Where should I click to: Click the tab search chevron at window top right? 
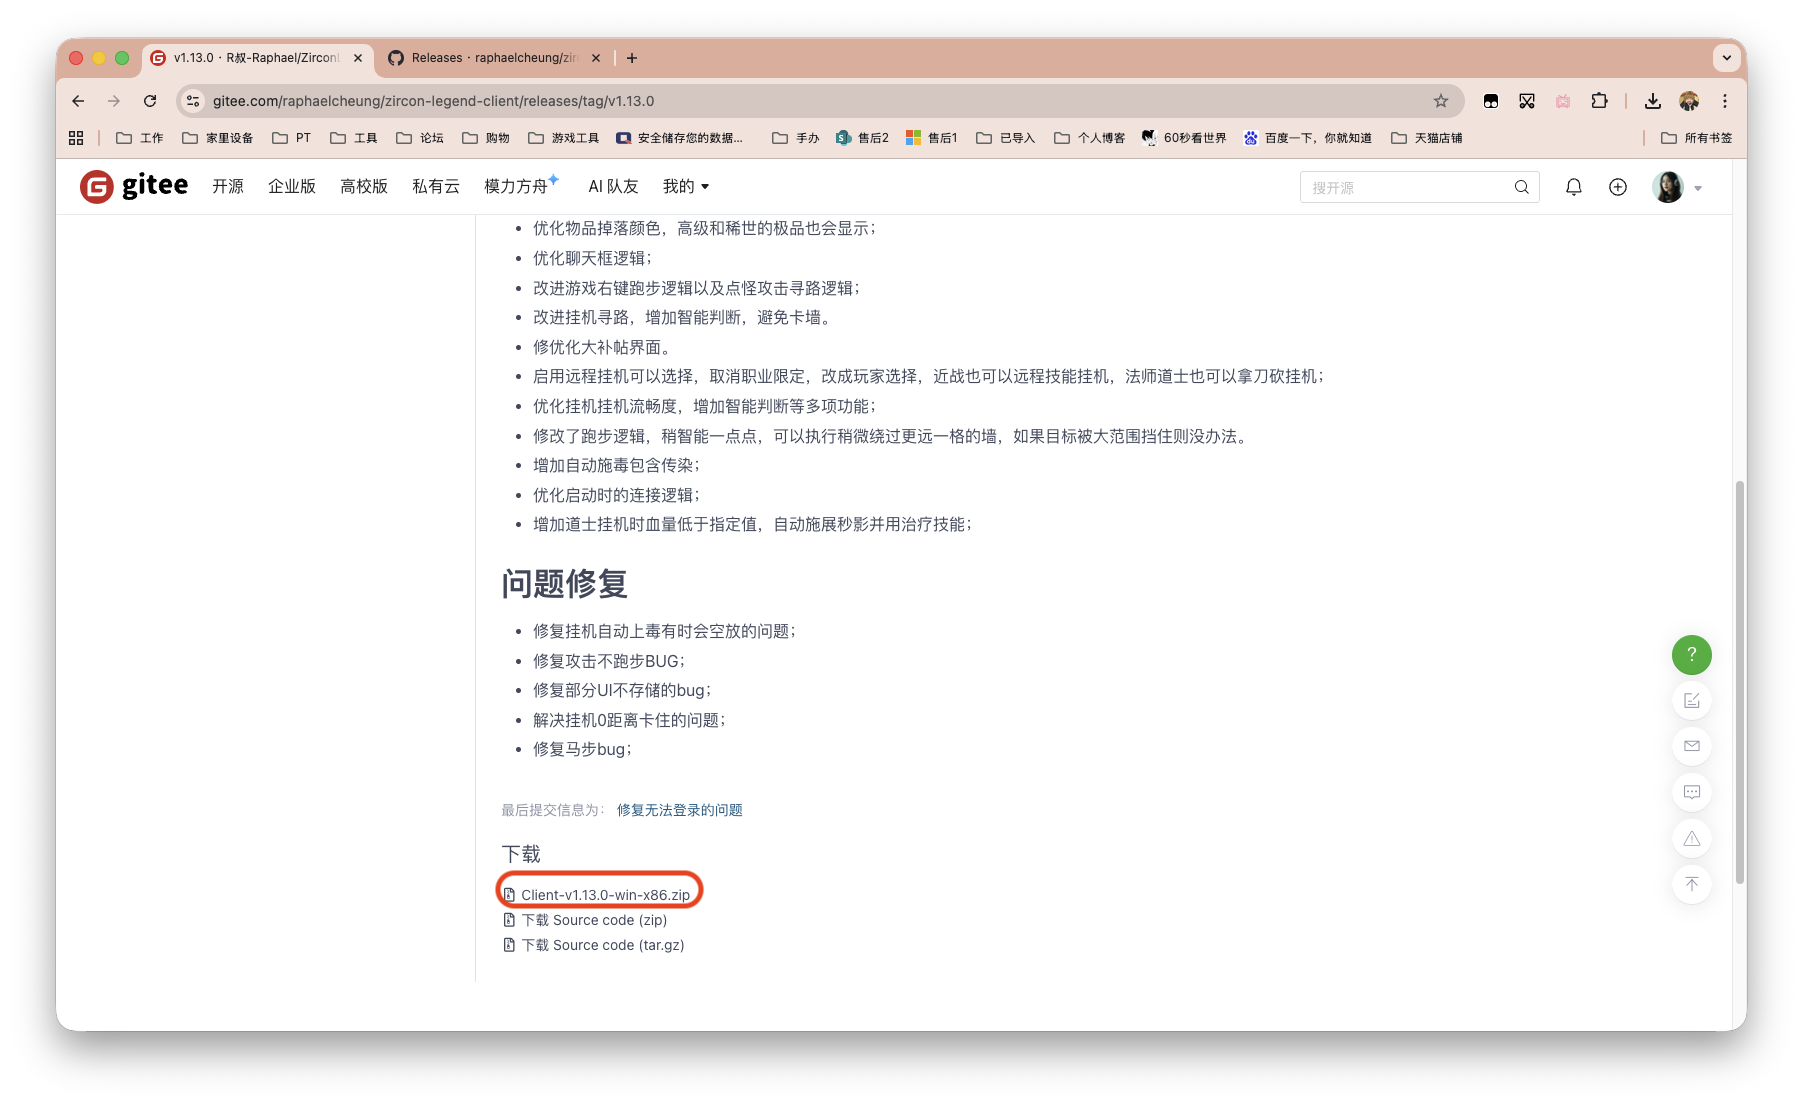pos(1726,58)
